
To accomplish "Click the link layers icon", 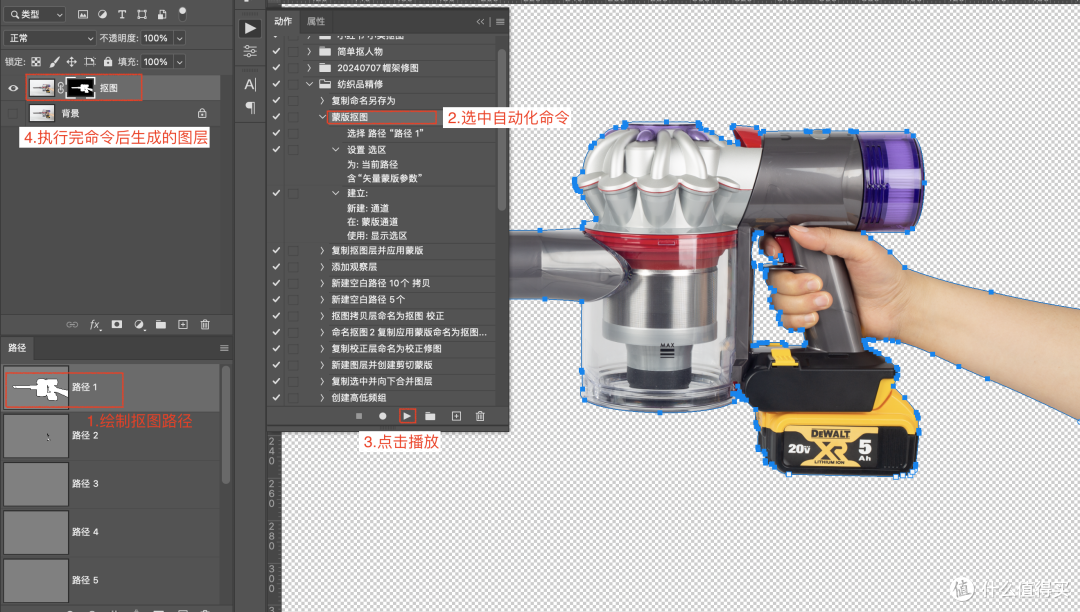I will click(x=72, y=324).
